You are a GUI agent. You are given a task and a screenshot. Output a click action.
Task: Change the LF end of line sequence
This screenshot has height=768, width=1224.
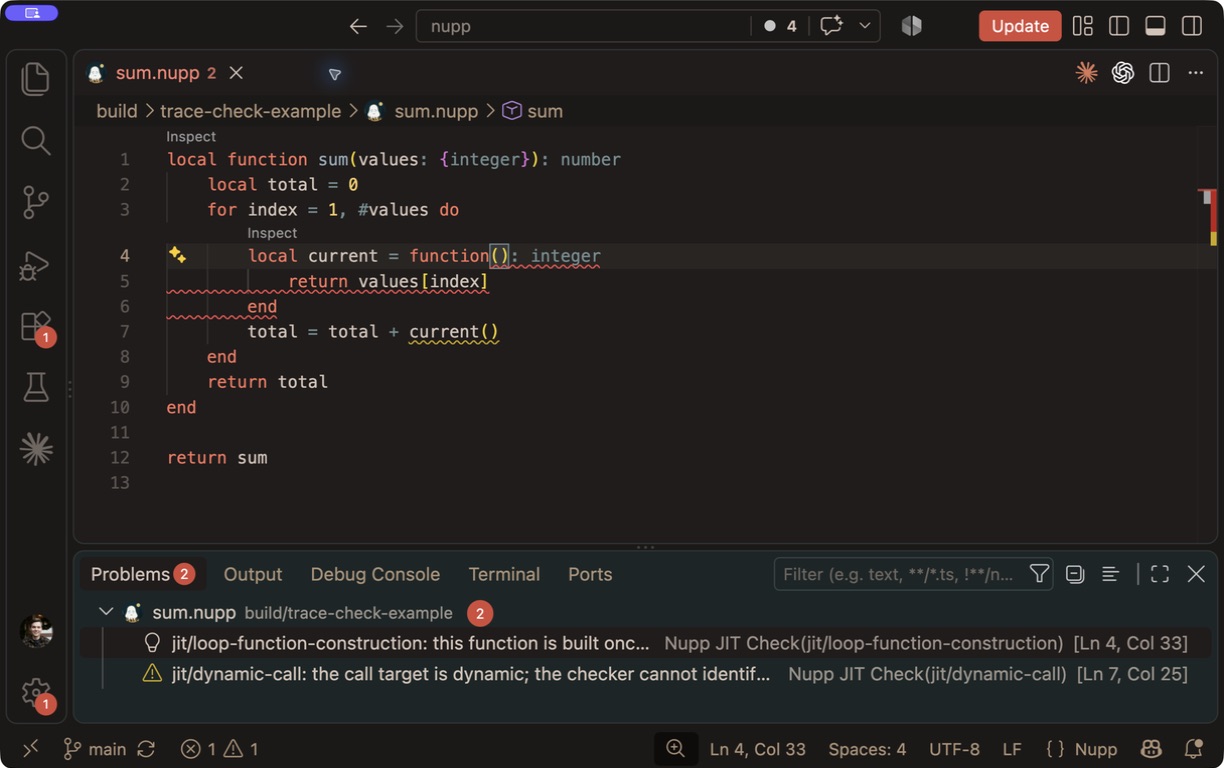pos(1012,749)
